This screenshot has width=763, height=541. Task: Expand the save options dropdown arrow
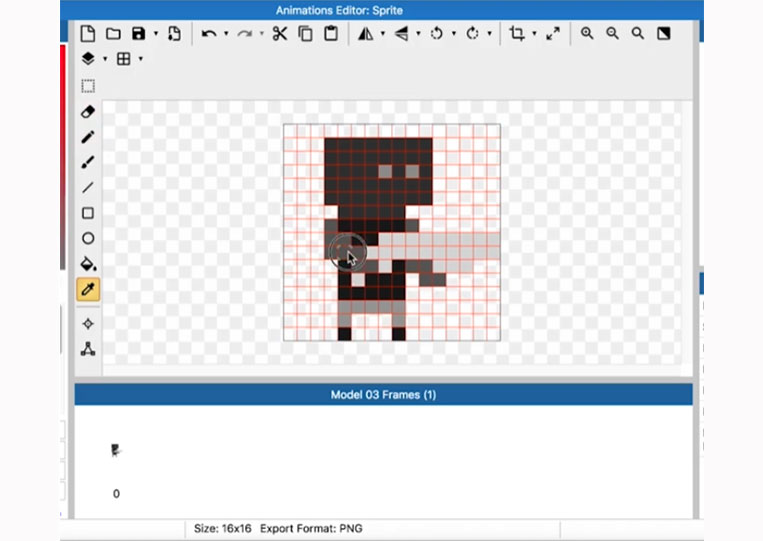tap(156, 34)
